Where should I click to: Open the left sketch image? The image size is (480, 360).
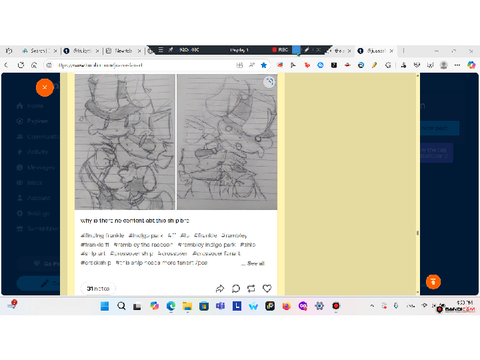tap(125, 142)
